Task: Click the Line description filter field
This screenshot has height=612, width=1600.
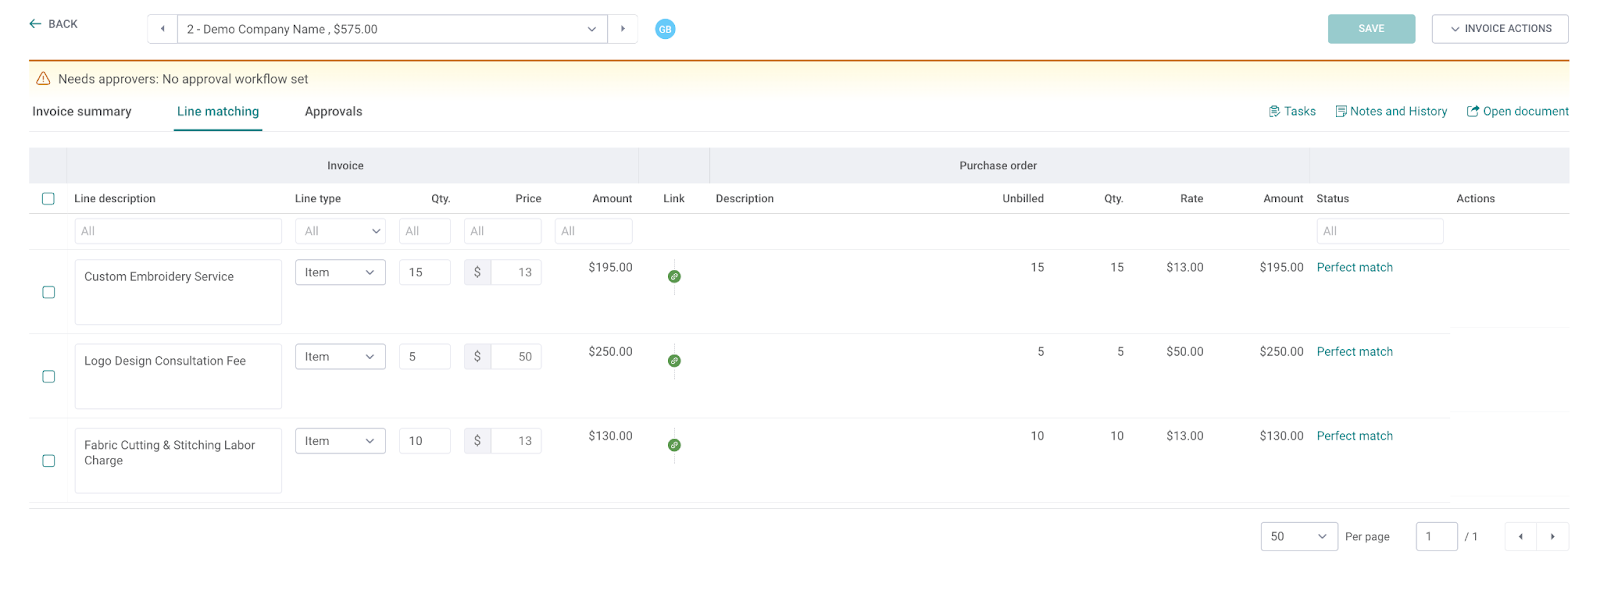Action: pyautogui.click(x=178, y=231)
